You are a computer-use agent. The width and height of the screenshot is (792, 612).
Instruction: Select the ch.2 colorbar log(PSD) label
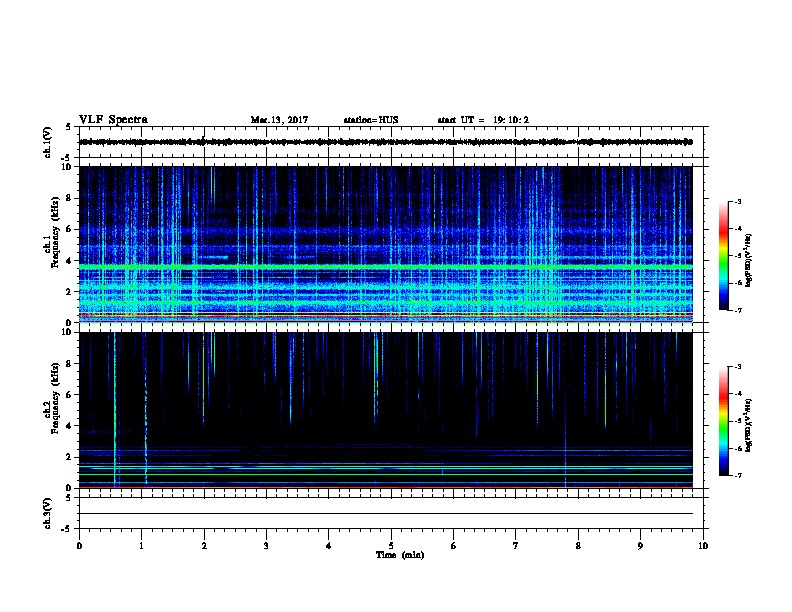tap(749, 425)
